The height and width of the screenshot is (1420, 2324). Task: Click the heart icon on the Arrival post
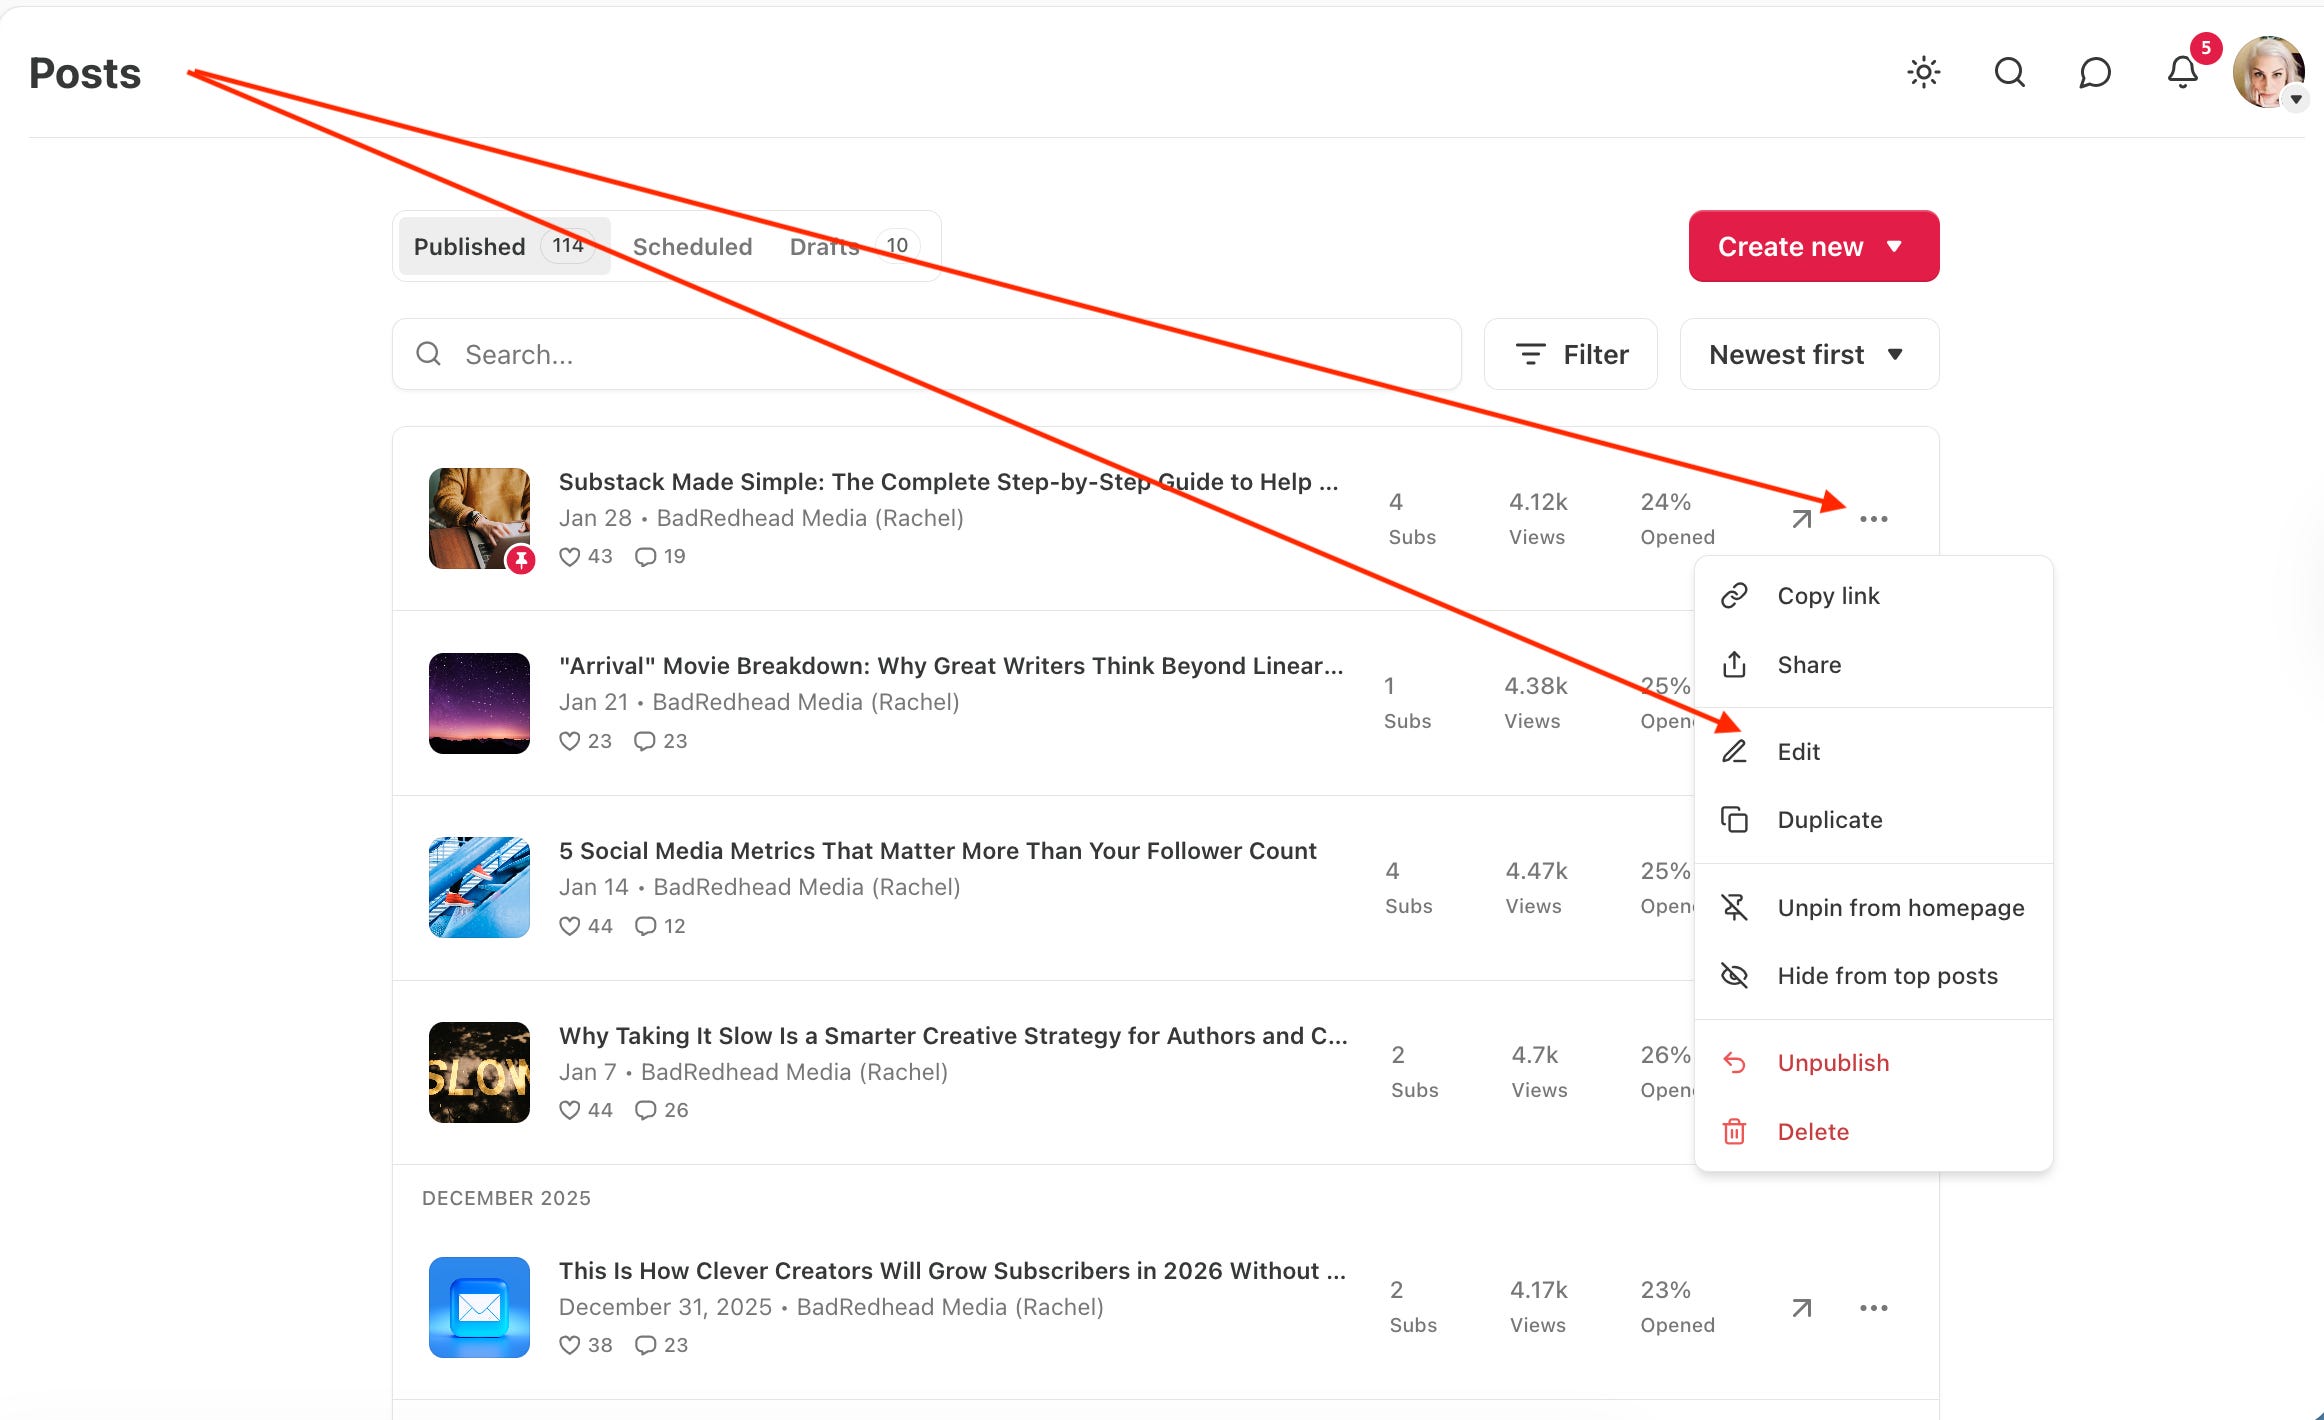pos(569,741)
